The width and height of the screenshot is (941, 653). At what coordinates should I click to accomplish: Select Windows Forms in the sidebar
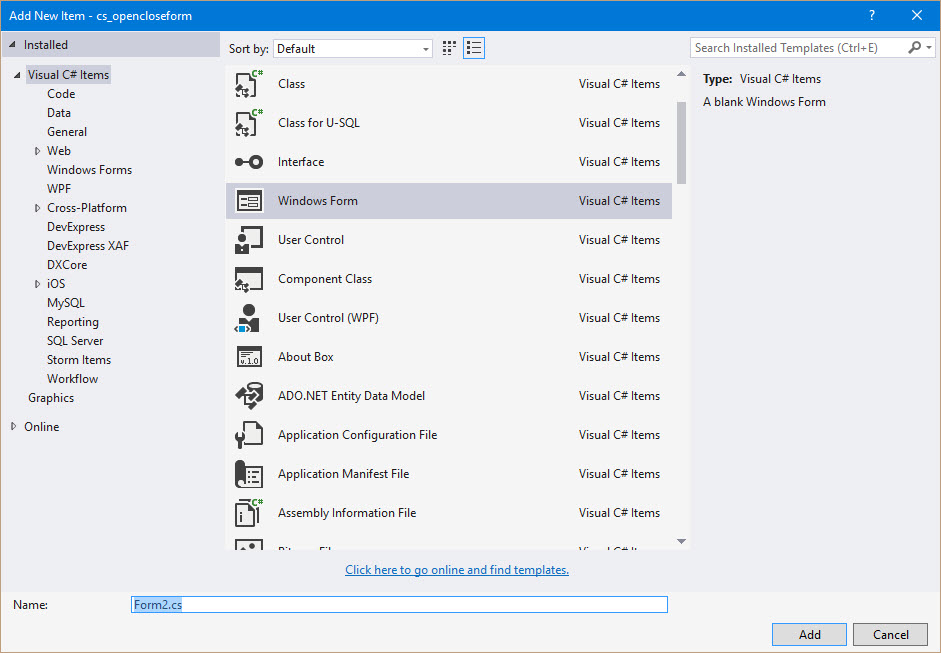(x=89, y=169)
